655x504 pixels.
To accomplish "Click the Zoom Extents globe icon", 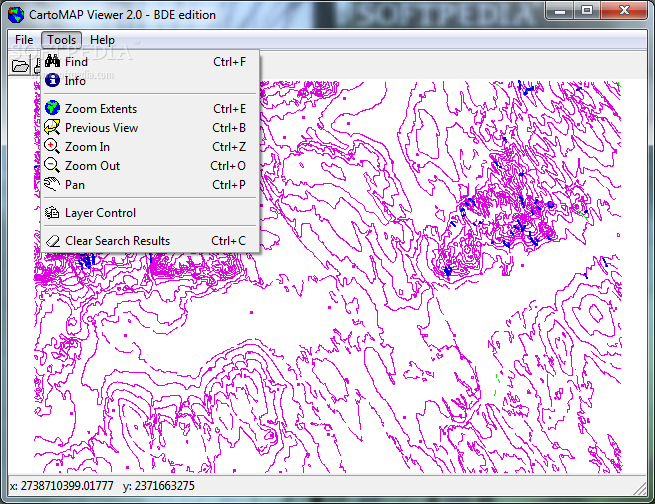I will coord(52,108).
